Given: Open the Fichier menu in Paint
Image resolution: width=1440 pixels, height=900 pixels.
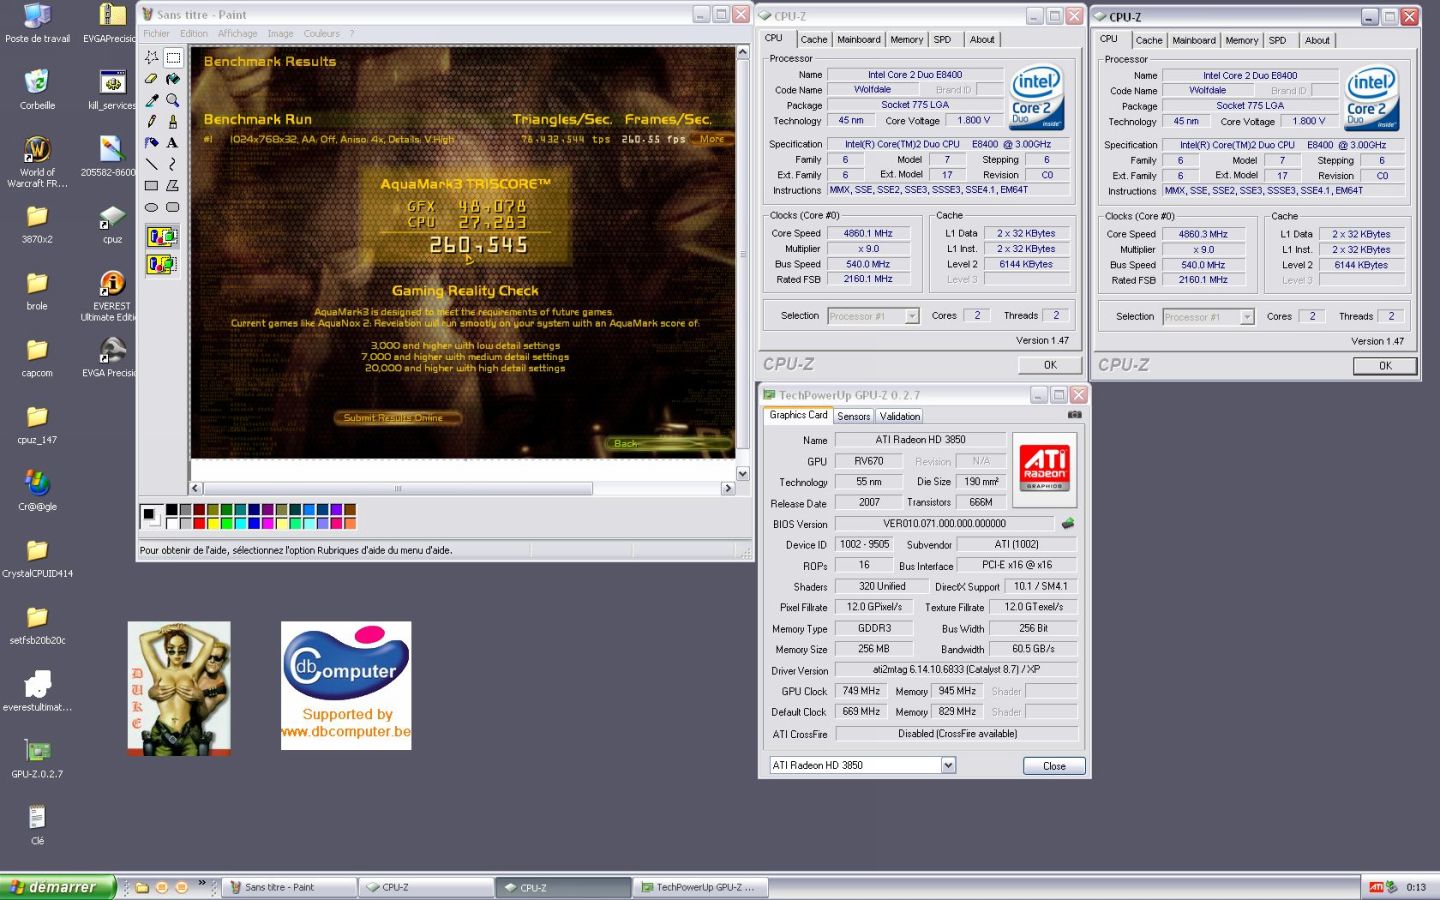Looking at the screenshot, I should [x=156, y=33].
